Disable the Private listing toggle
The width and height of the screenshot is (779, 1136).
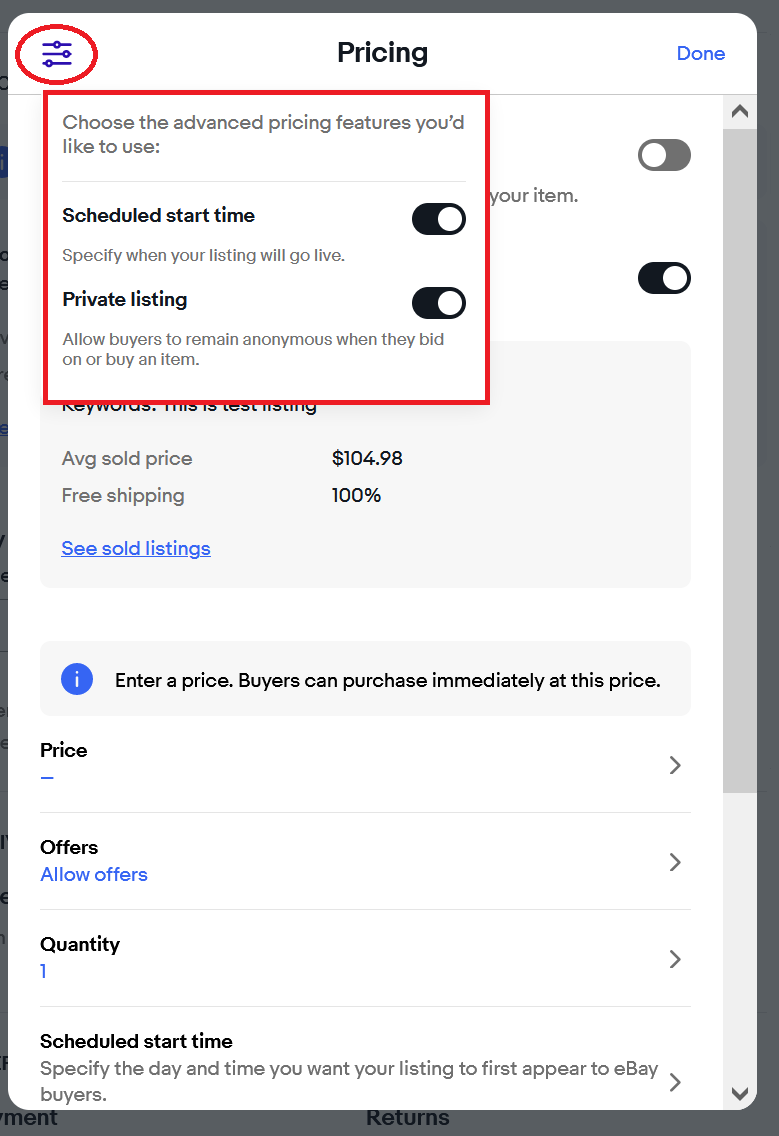coord(438,303)
